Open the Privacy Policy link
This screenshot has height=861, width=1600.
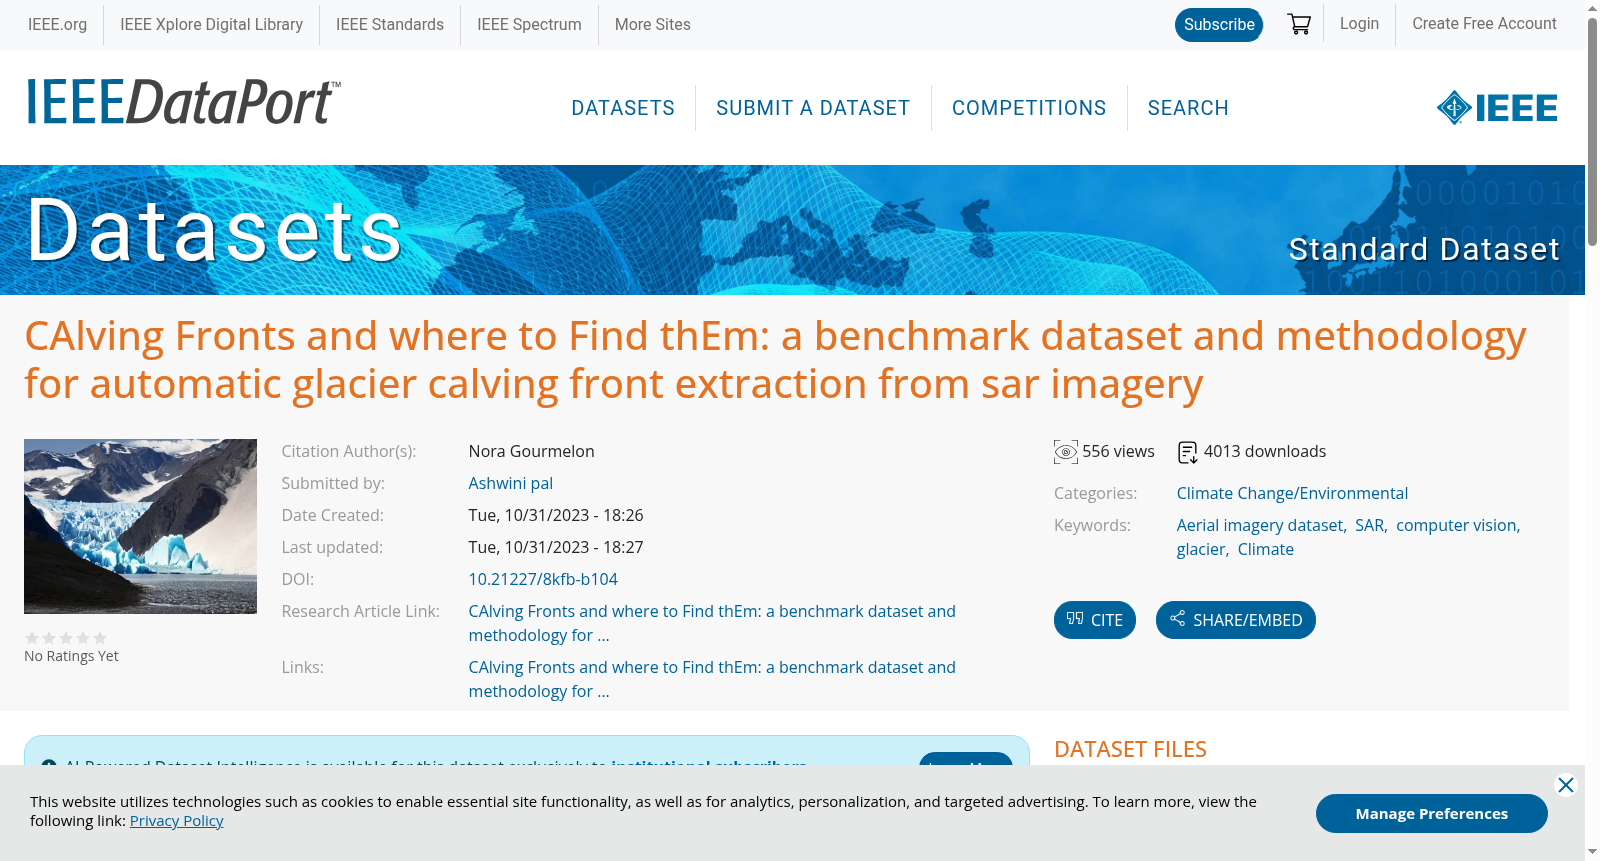pyautogui.click(x=176, y=820)
